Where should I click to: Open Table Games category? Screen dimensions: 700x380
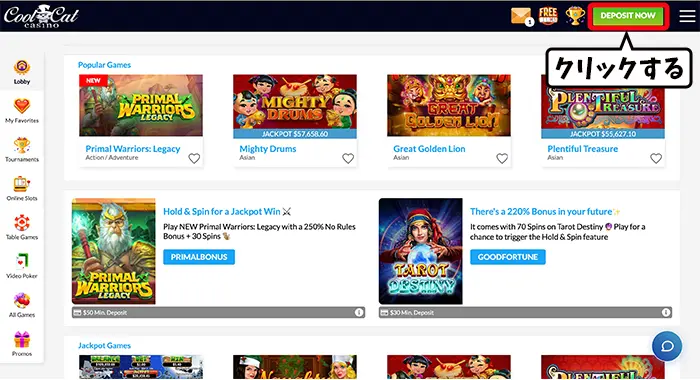click(x=22, y=227)
